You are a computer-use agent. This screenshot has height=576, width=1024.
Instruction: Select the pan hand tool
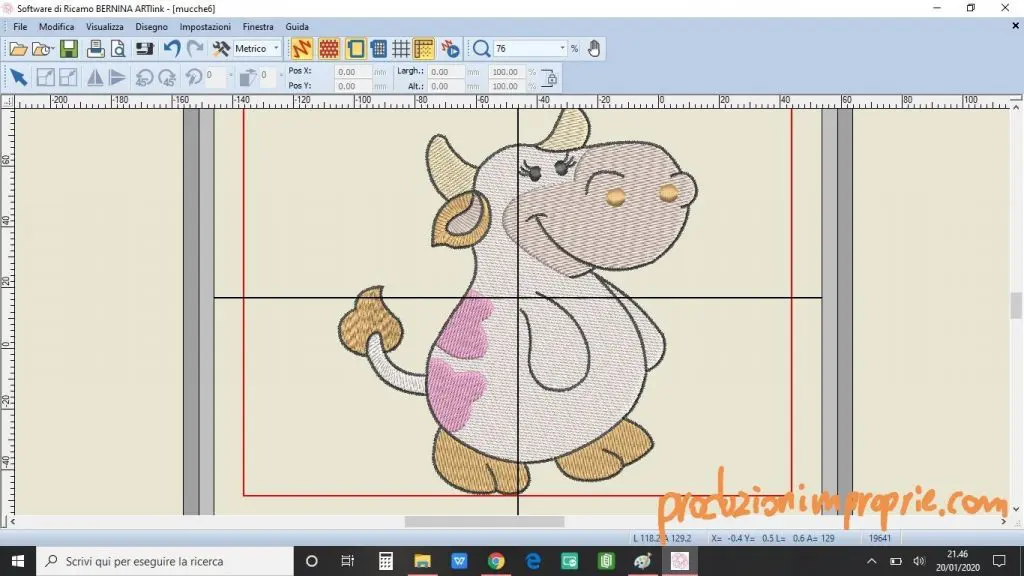tap(594, 48)
